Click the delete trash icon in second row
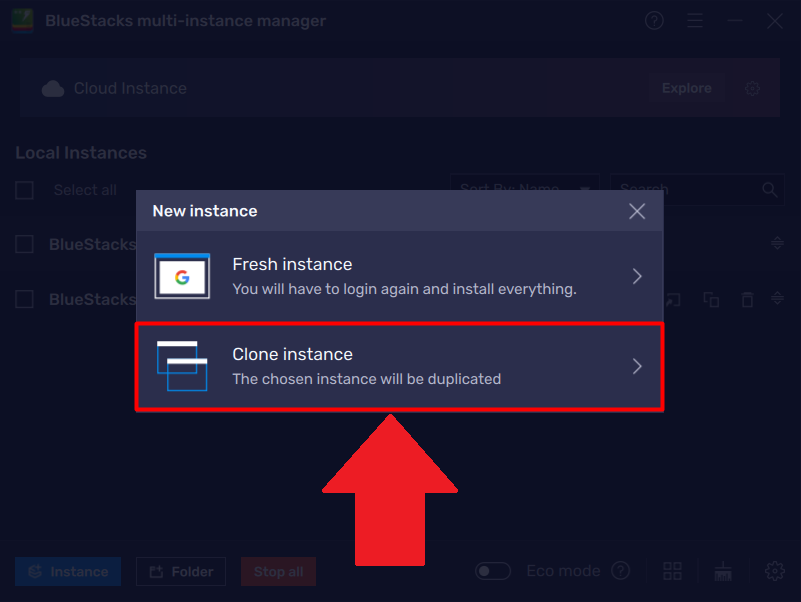Viewport: 801px width, 602px height. pos(747,299)
